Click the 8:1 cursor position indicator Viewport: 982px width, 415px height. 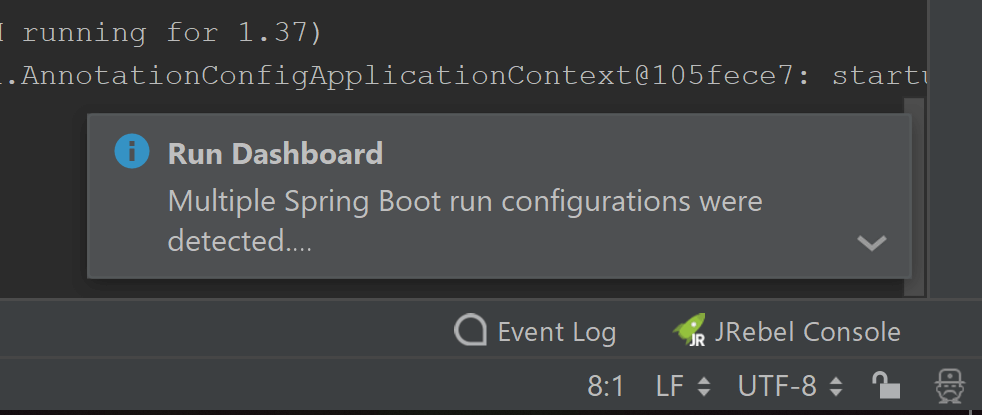click(x=606, y=385)
